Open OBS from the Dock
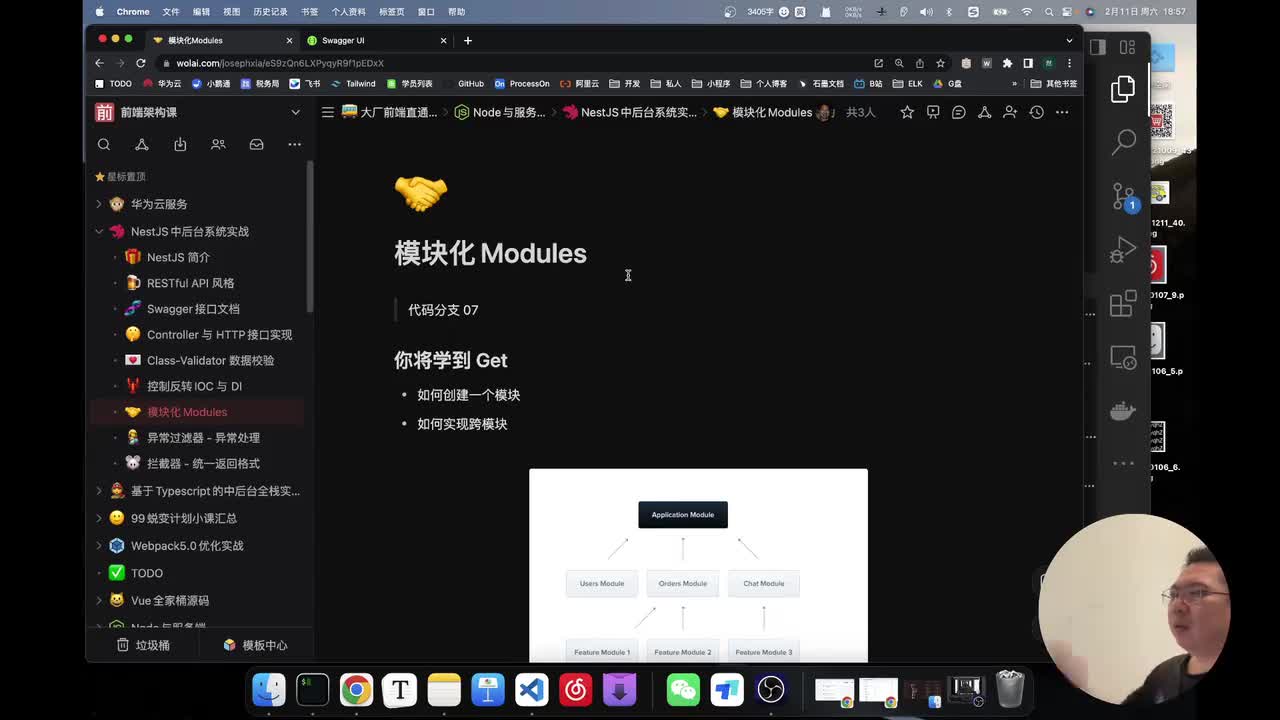 [771, 690]
